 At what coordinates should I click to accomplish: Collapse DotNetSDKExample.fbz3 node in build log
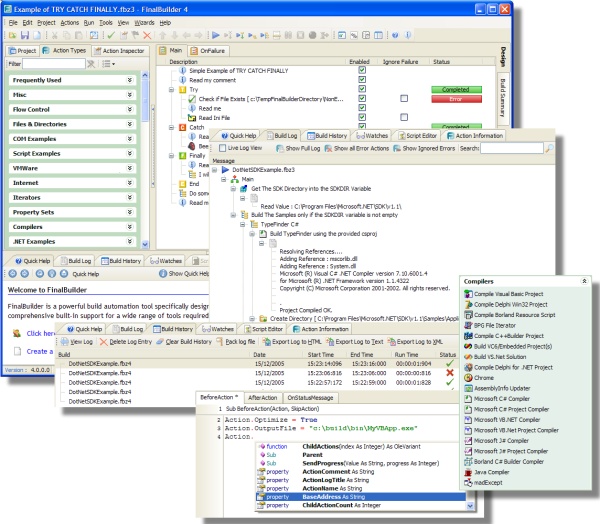click(x=215, y=170)
